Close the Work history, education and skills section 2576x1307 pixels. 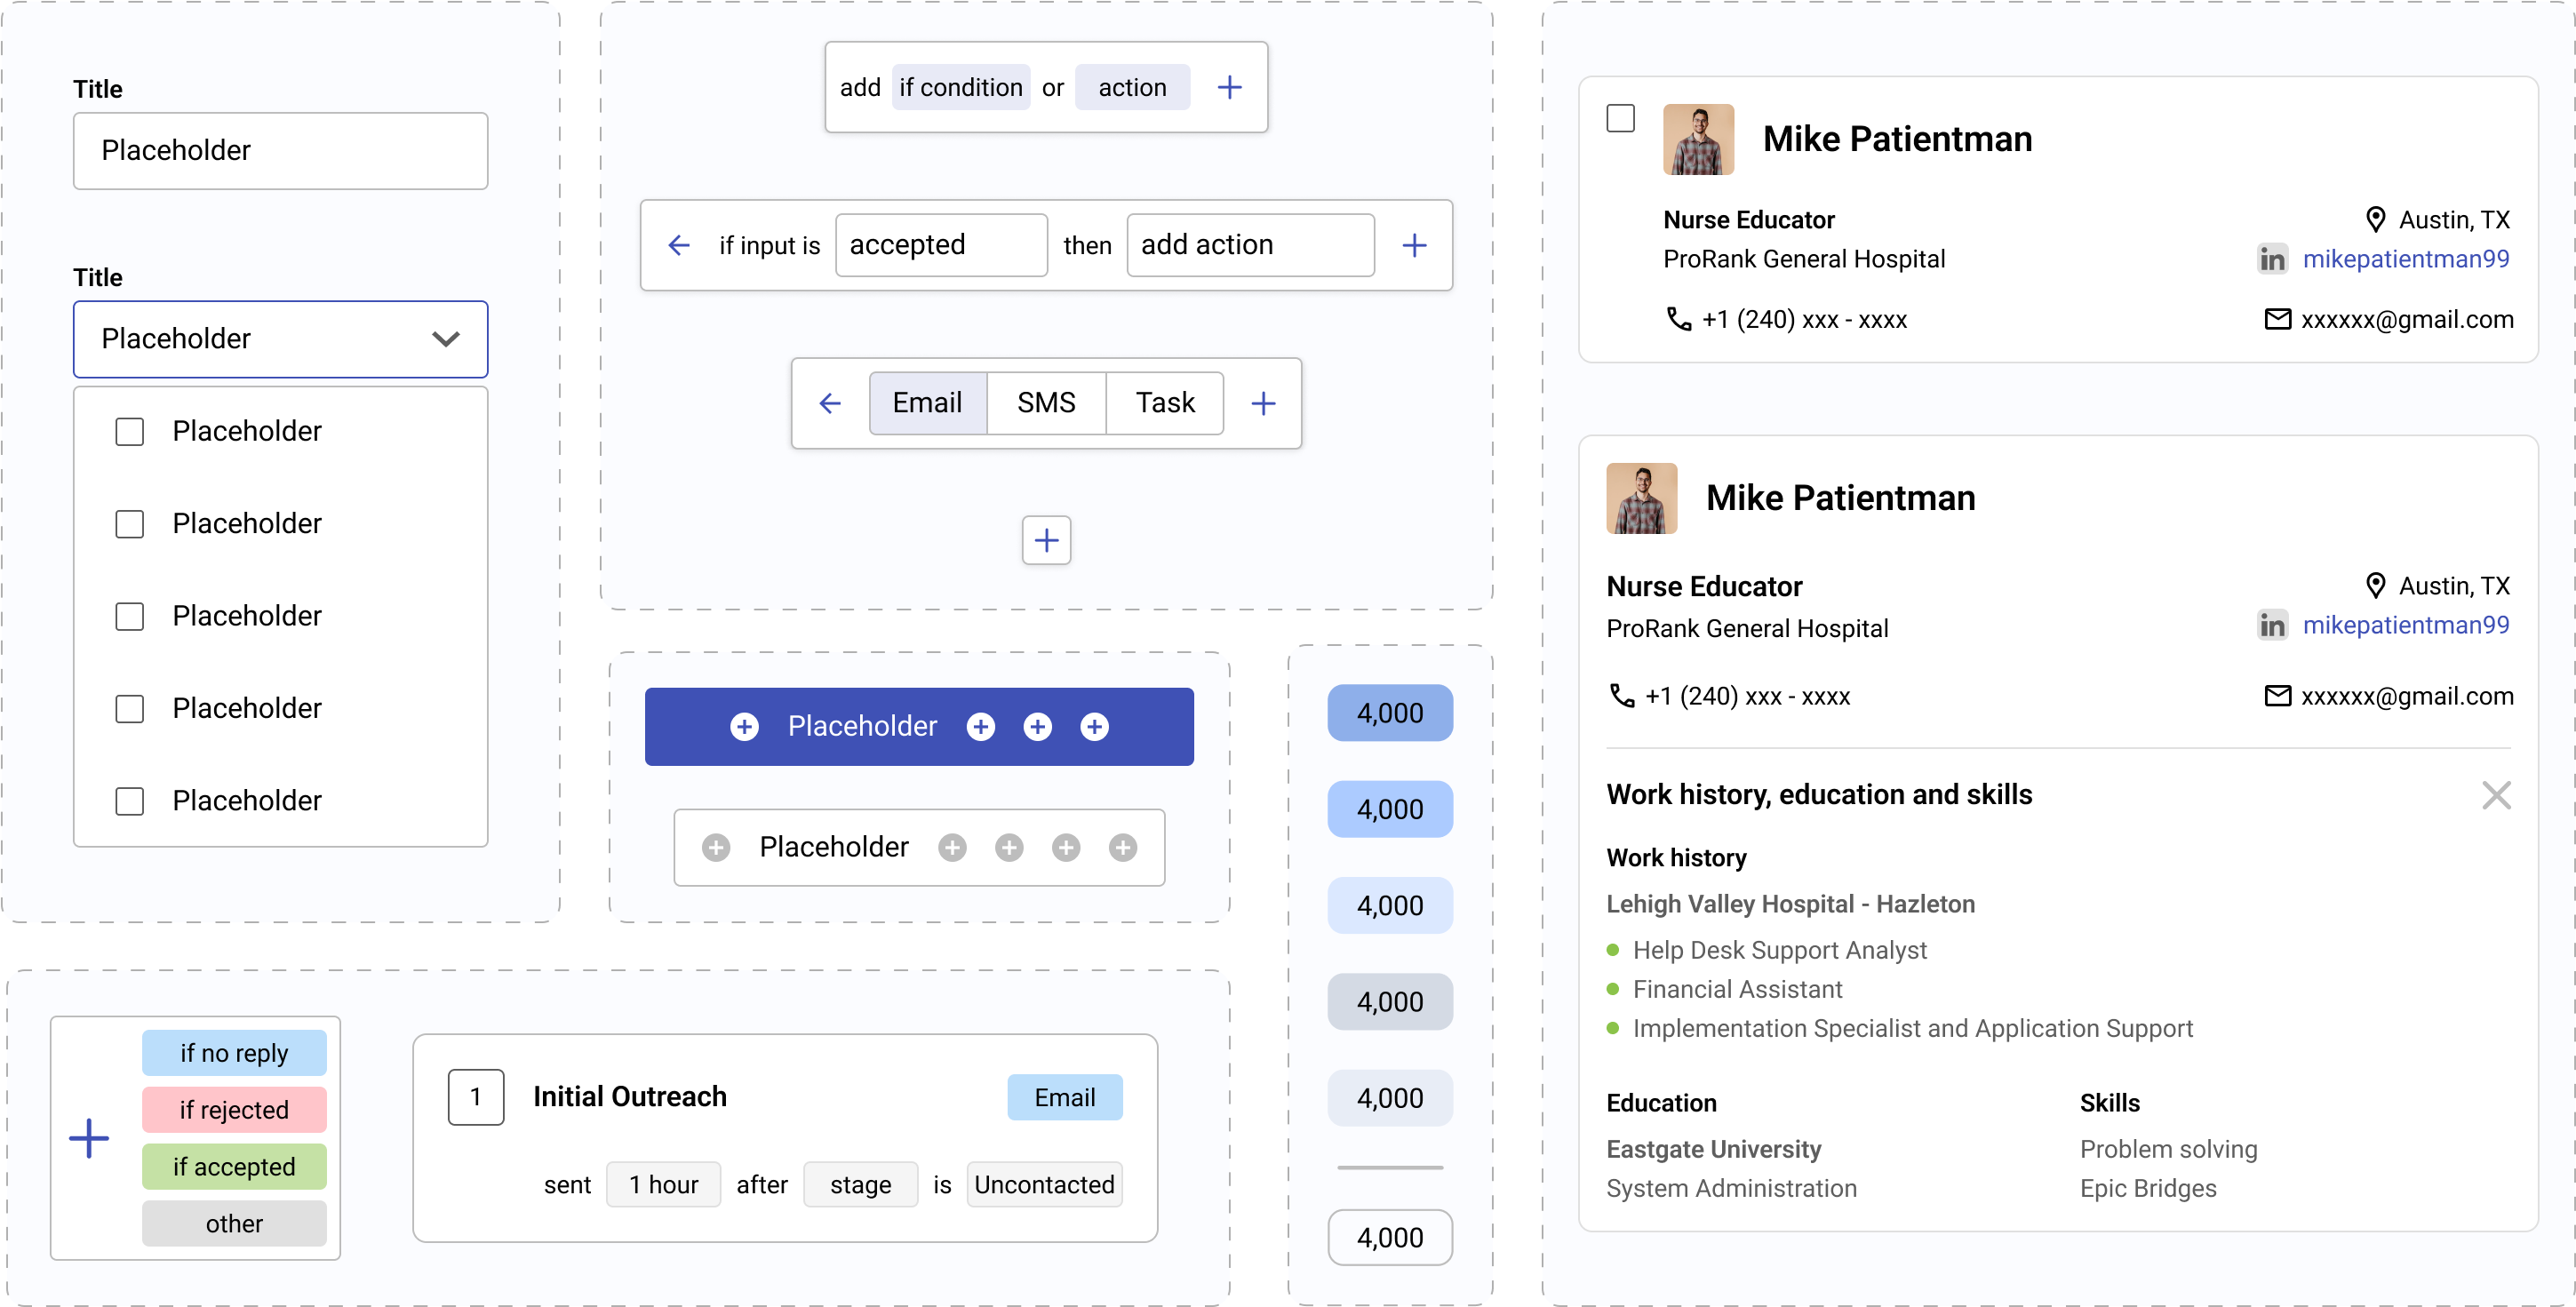[2496, 795]
